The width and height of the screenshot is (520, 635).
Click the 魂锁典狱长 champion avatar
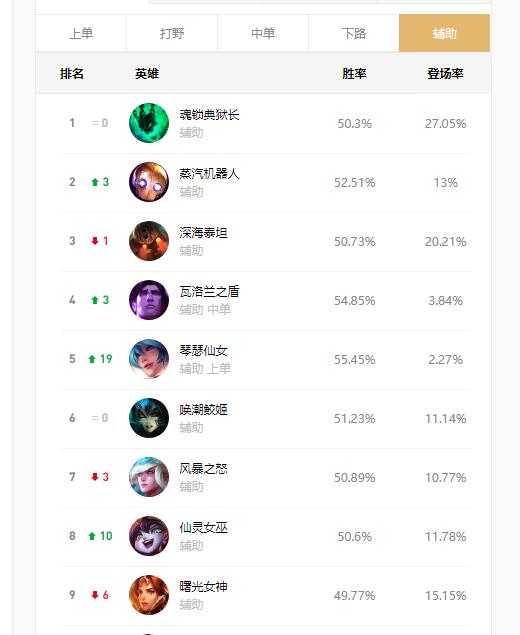[149, 123]
